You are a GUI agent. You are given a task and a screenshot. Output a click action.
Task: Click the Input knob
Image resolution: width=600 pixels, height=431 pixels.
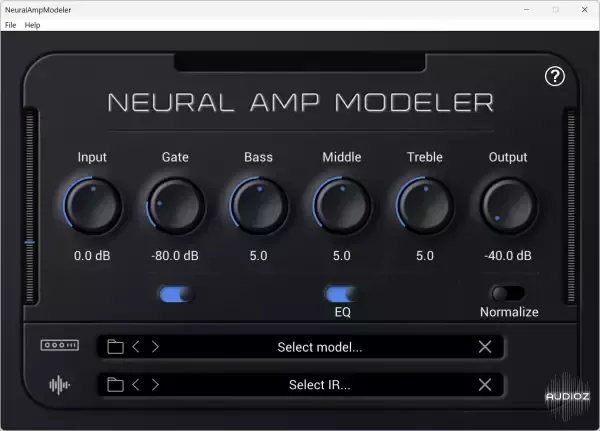[x=93, y=206]
